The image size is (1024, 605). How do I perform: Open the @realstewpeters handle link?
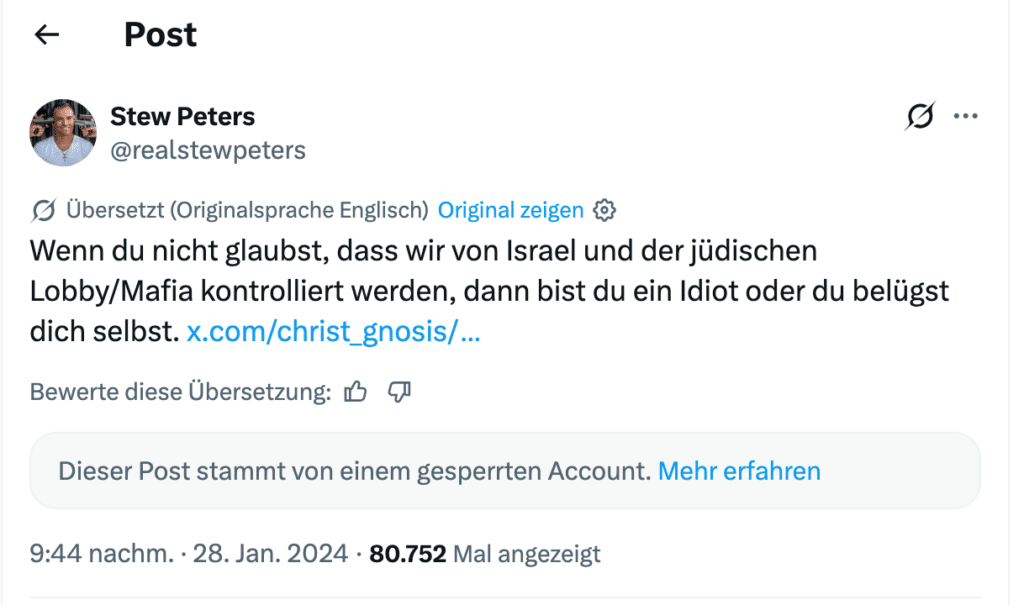(208, 150)
